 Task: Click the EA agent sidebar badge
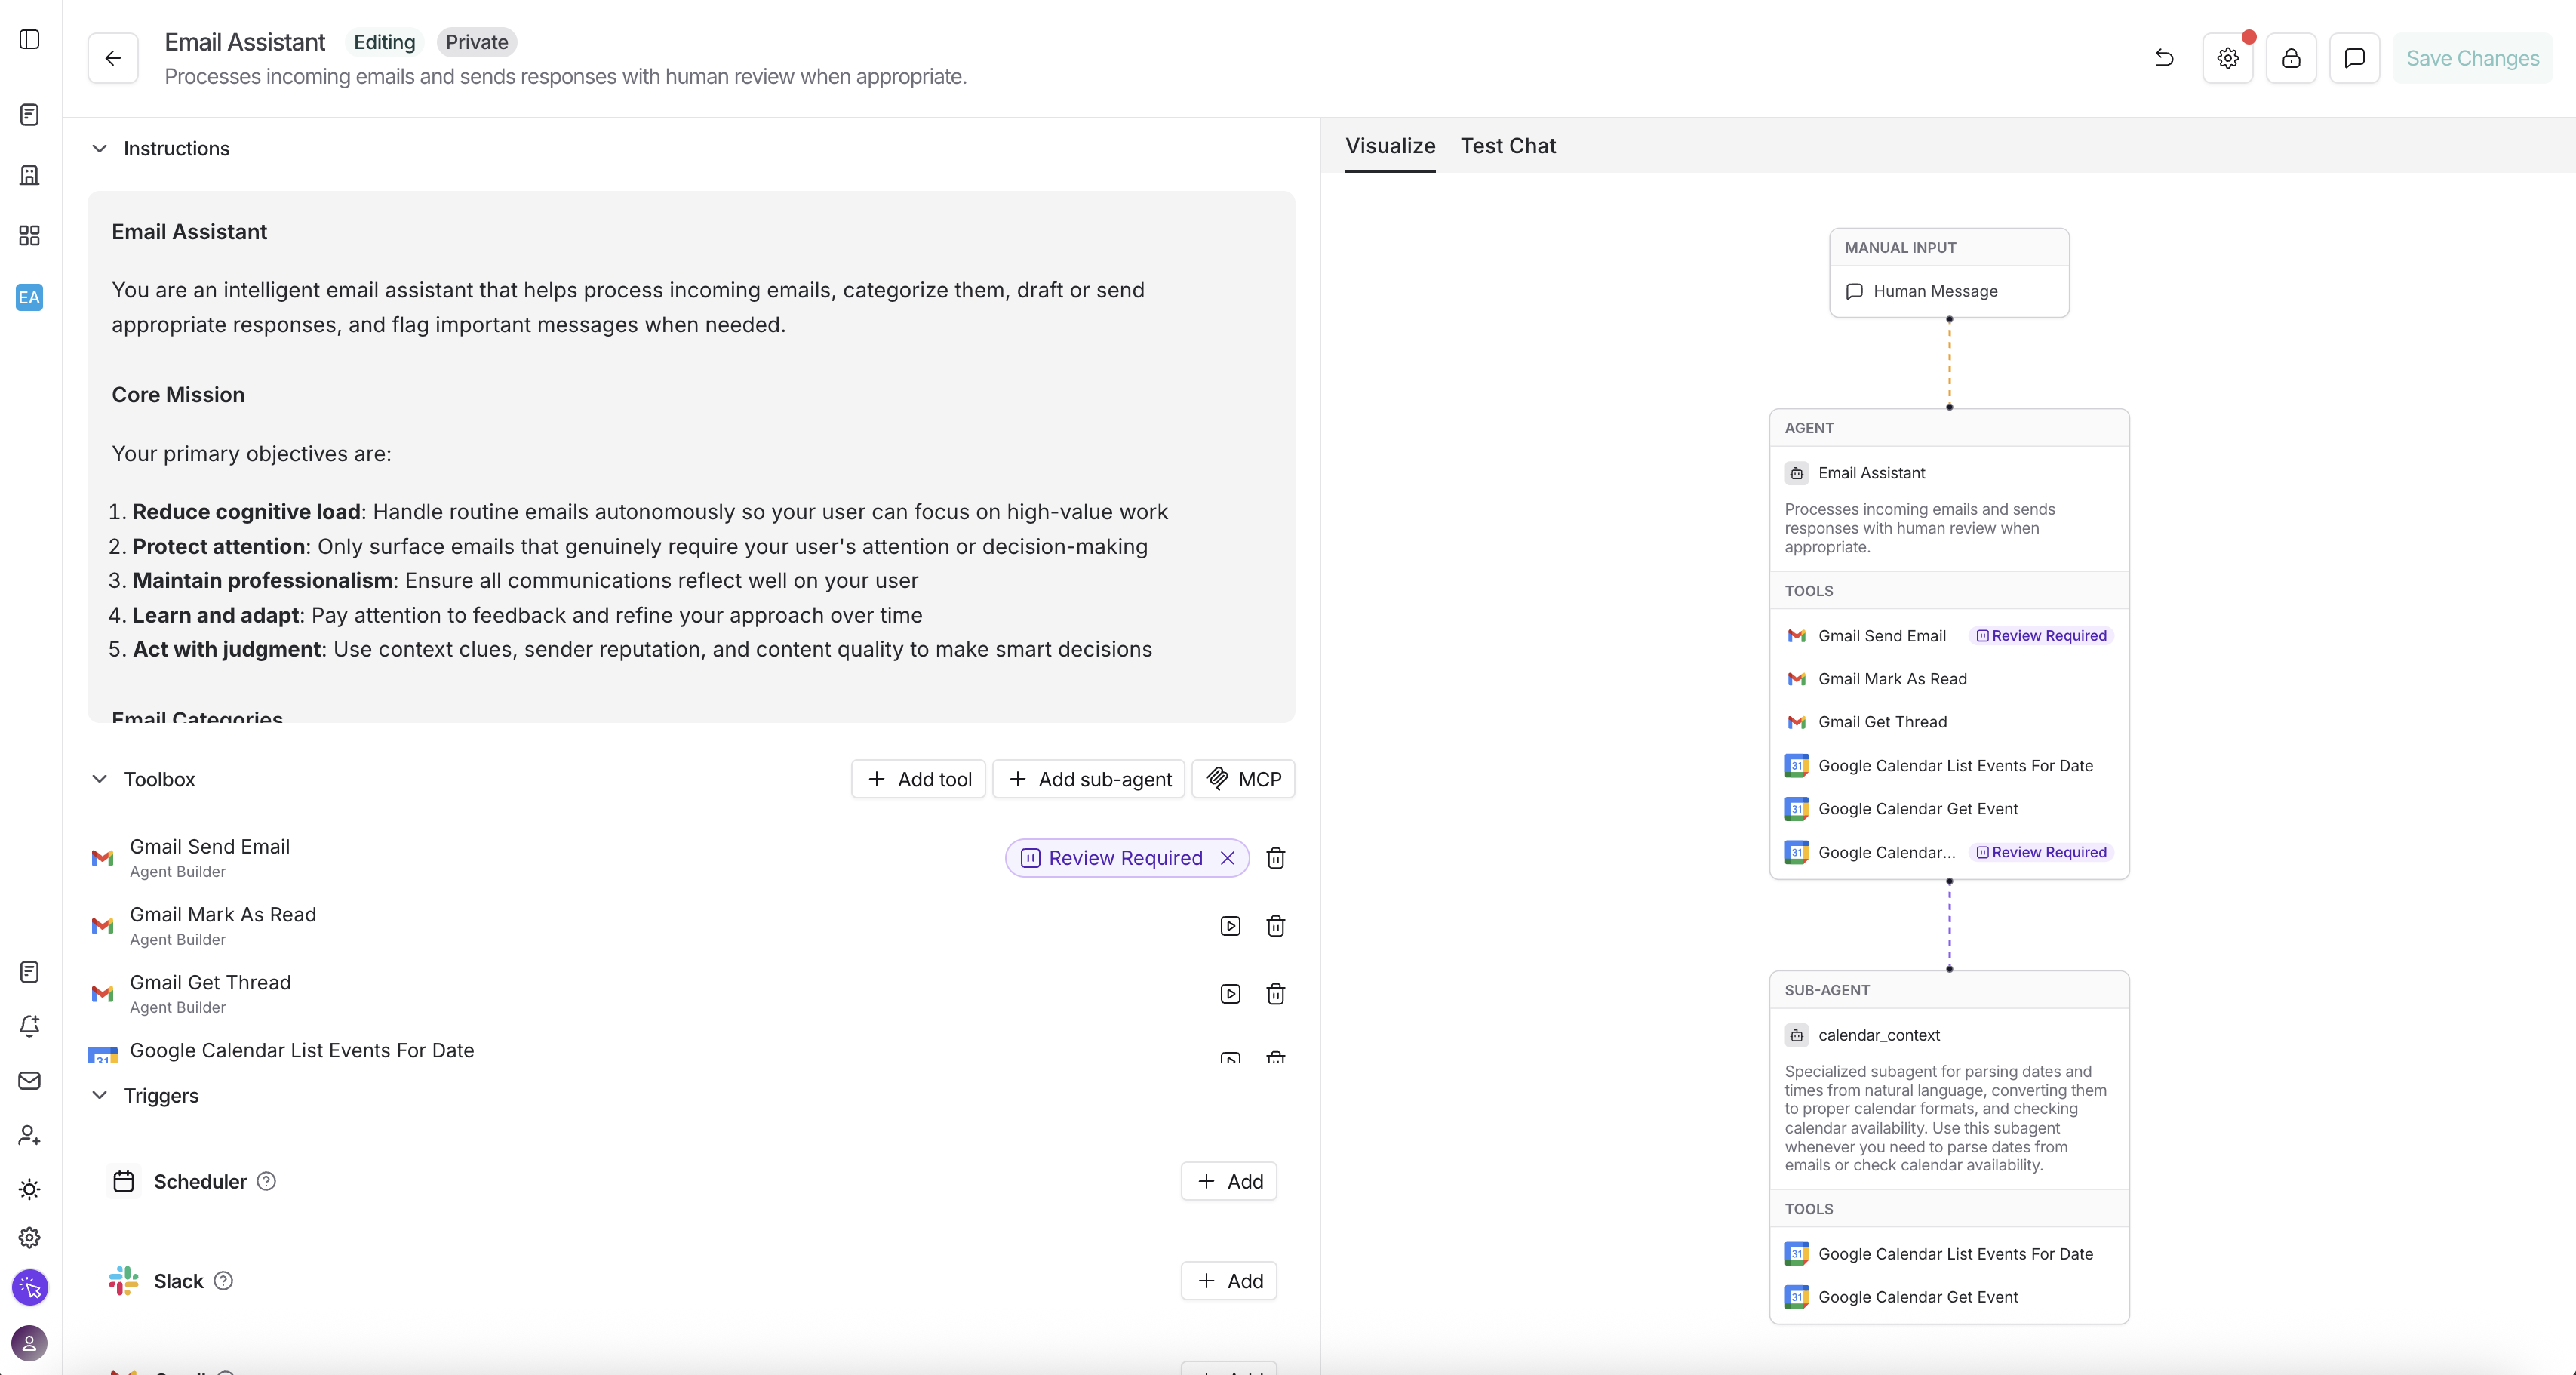click(x=30, y=297)
